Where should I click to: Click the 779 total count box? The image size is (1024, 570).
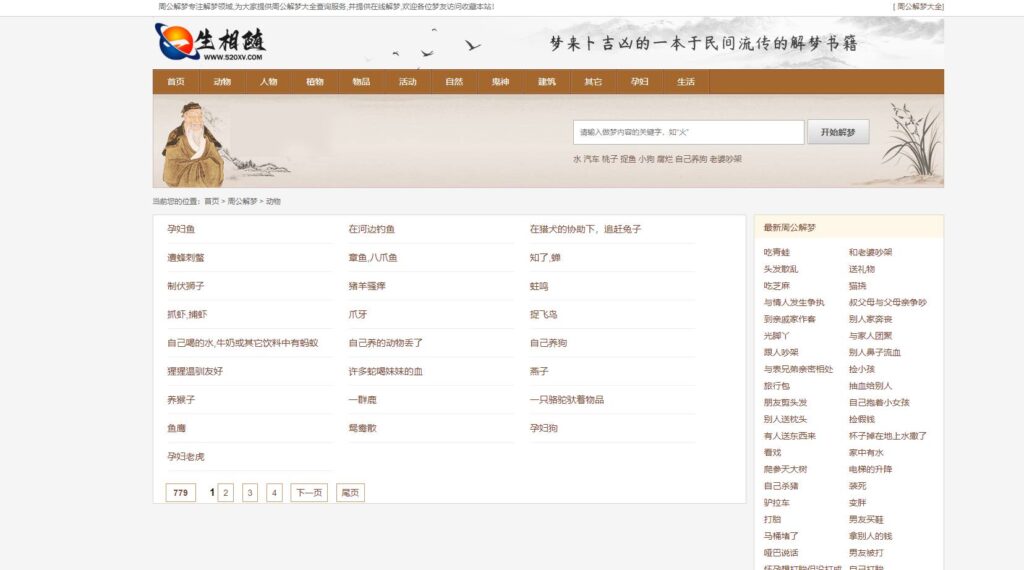point(181,492)
